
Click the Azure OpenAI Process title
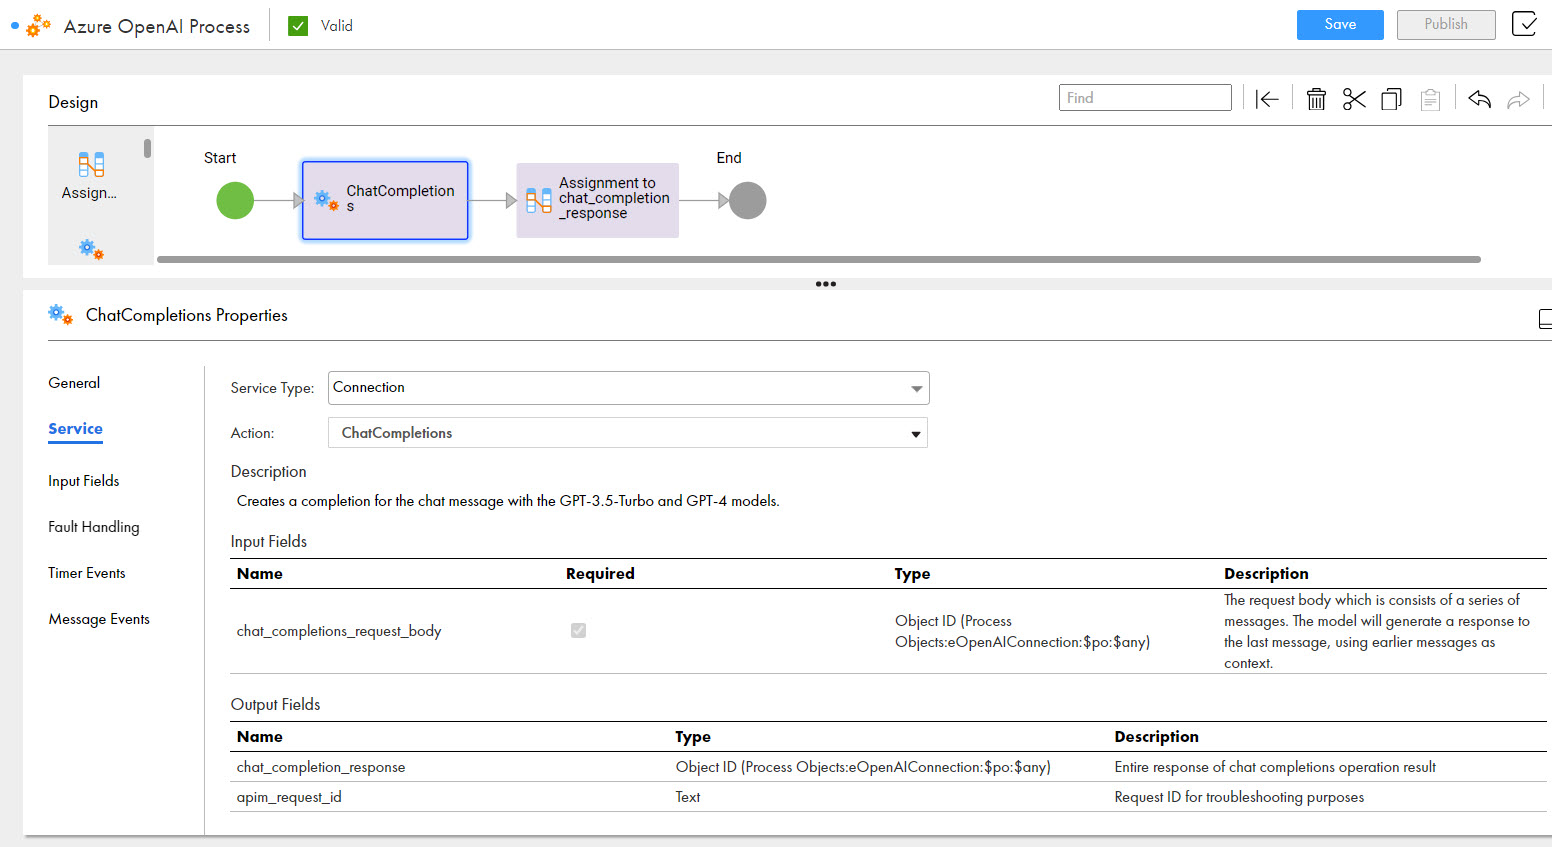(157, 26)
